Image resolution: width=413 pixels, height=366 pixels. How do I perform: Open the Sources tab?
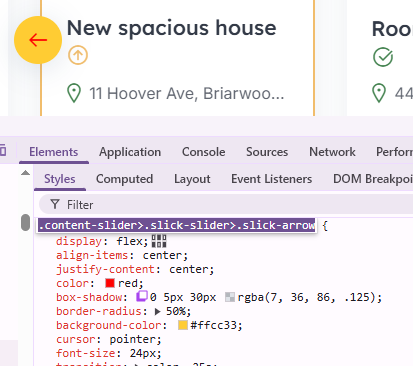click(x=267, y=152)
